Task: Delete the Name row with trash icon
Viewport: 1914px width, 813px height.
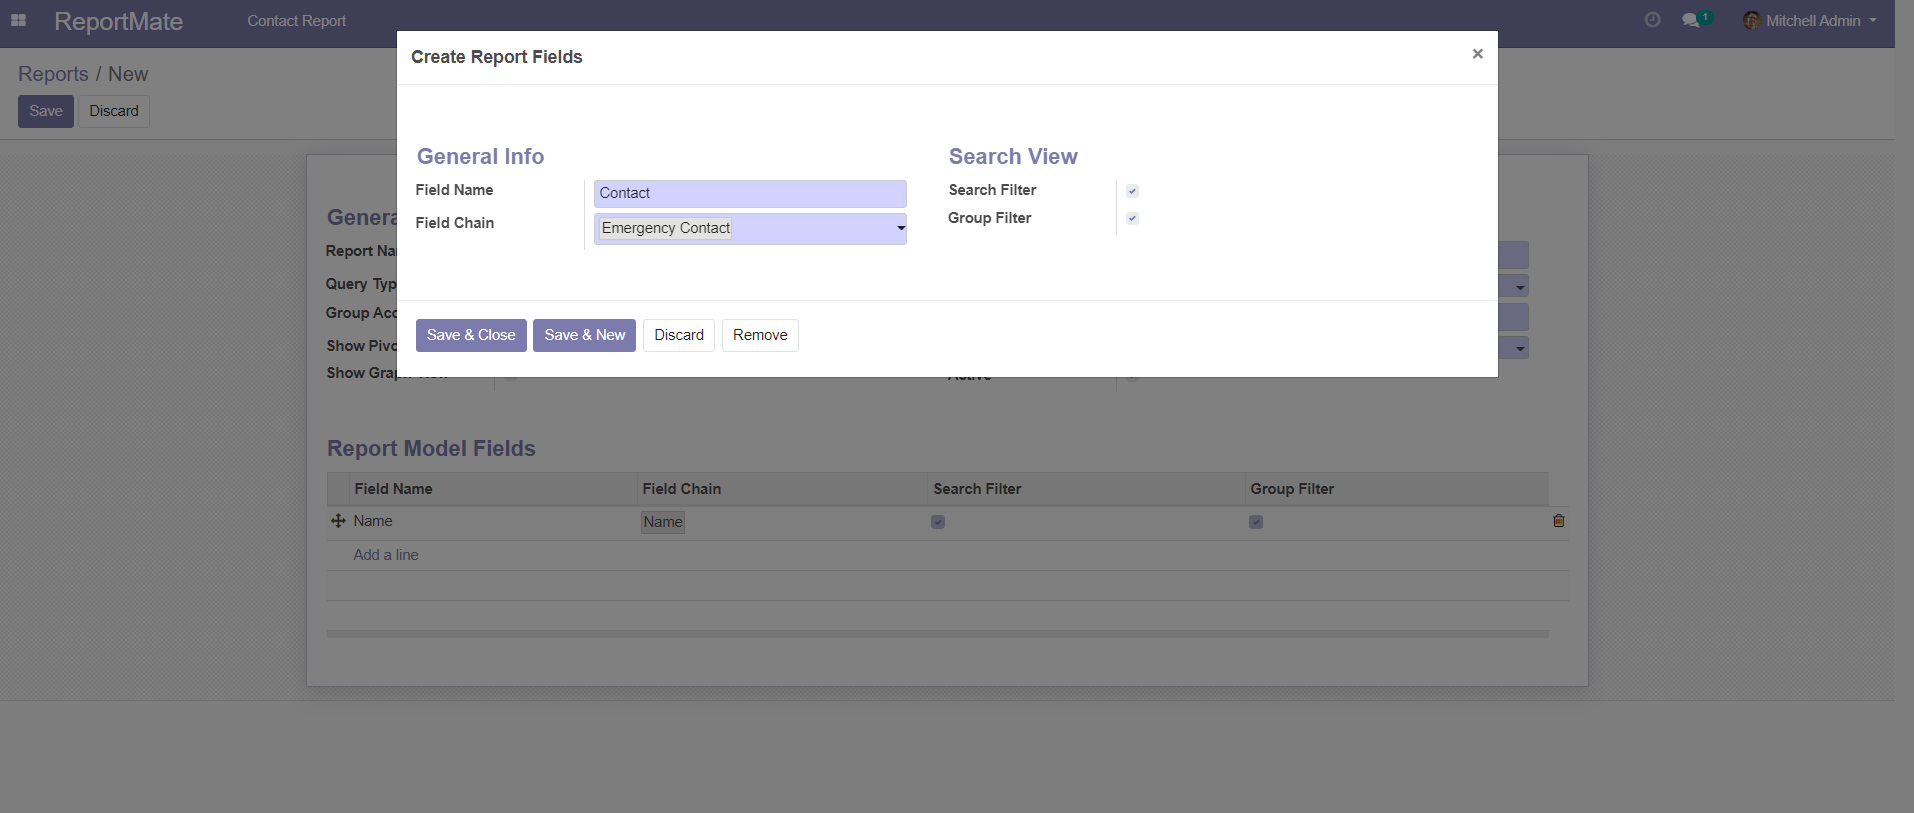Action: (x=1558, y=521)
